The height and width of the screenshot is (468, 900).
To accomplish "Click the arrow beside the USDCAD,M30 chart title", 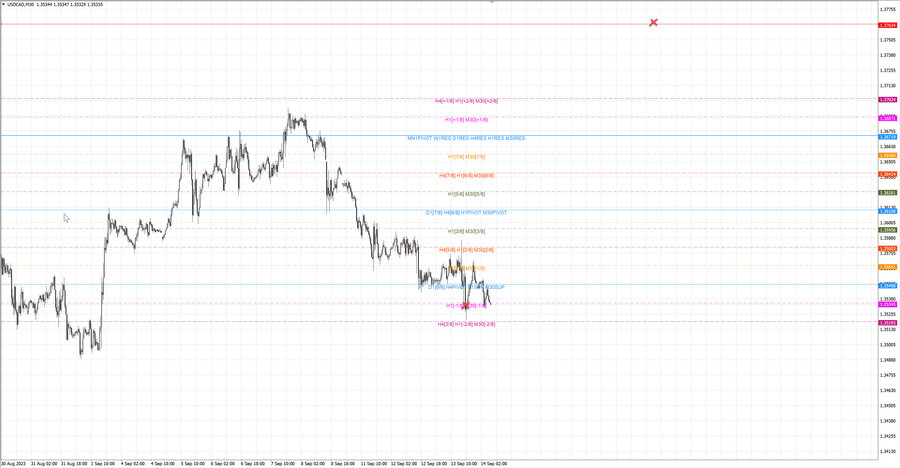I will coord(3,4).
